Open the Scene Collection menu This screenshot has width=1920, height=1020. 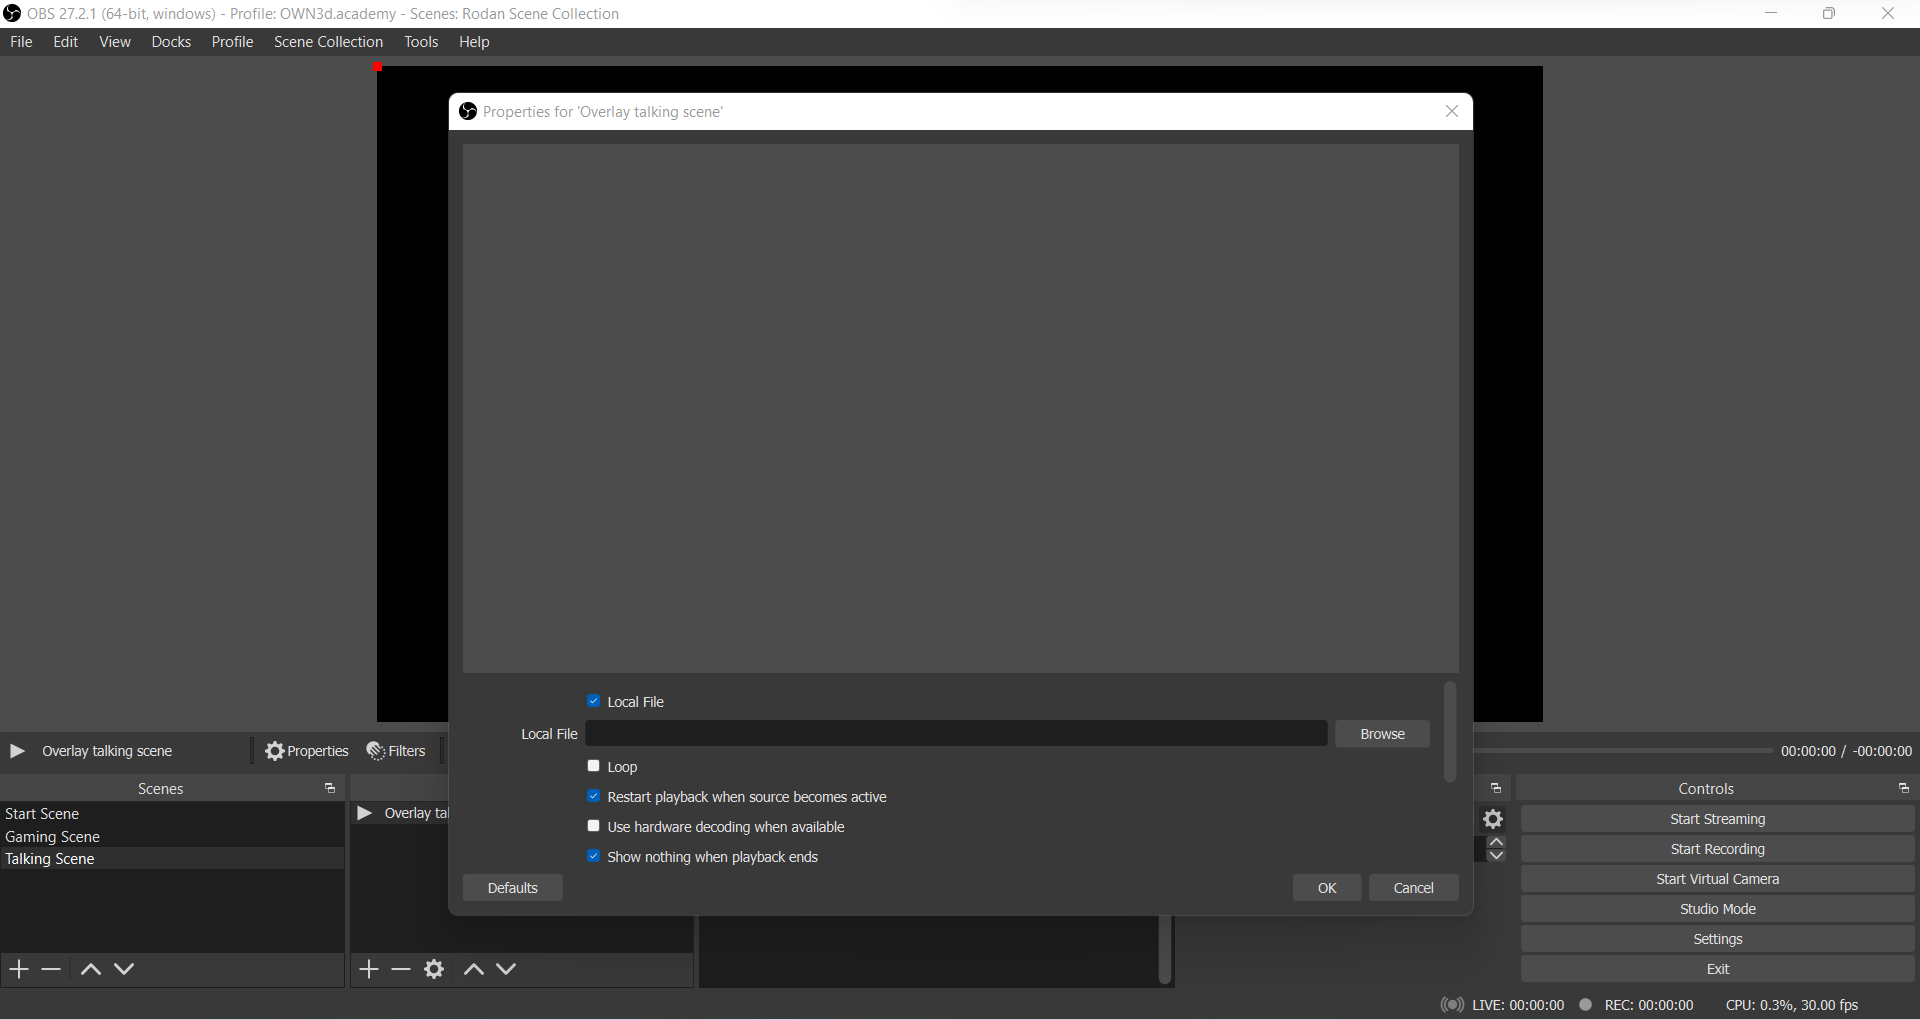(328, 42)
